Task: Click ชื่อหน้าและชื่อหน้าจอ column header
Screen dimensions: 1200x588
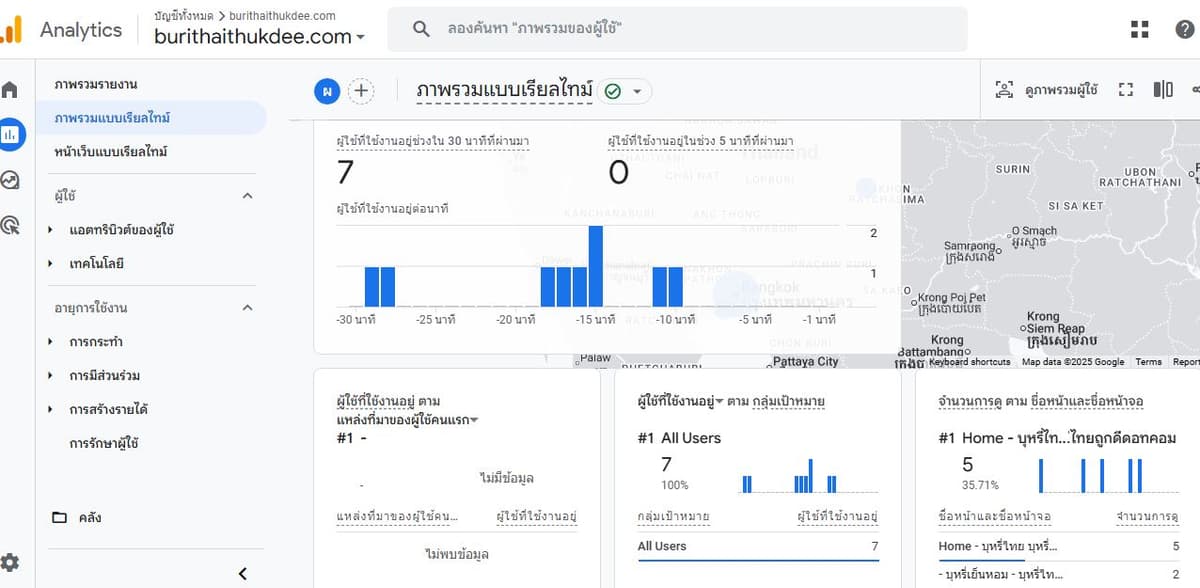Action: pyautogui.click(x=995, y=516)
